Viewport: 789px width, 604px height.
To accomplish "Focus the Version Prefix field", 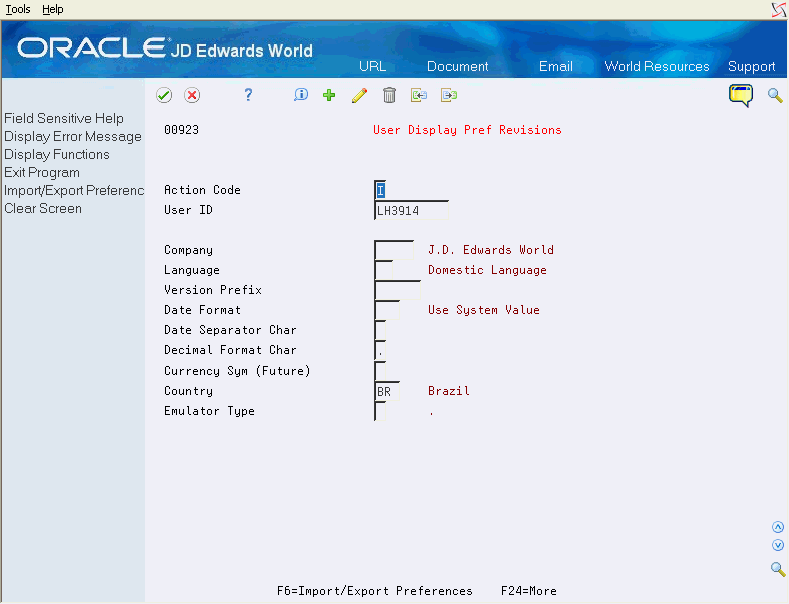I will 398,290.
